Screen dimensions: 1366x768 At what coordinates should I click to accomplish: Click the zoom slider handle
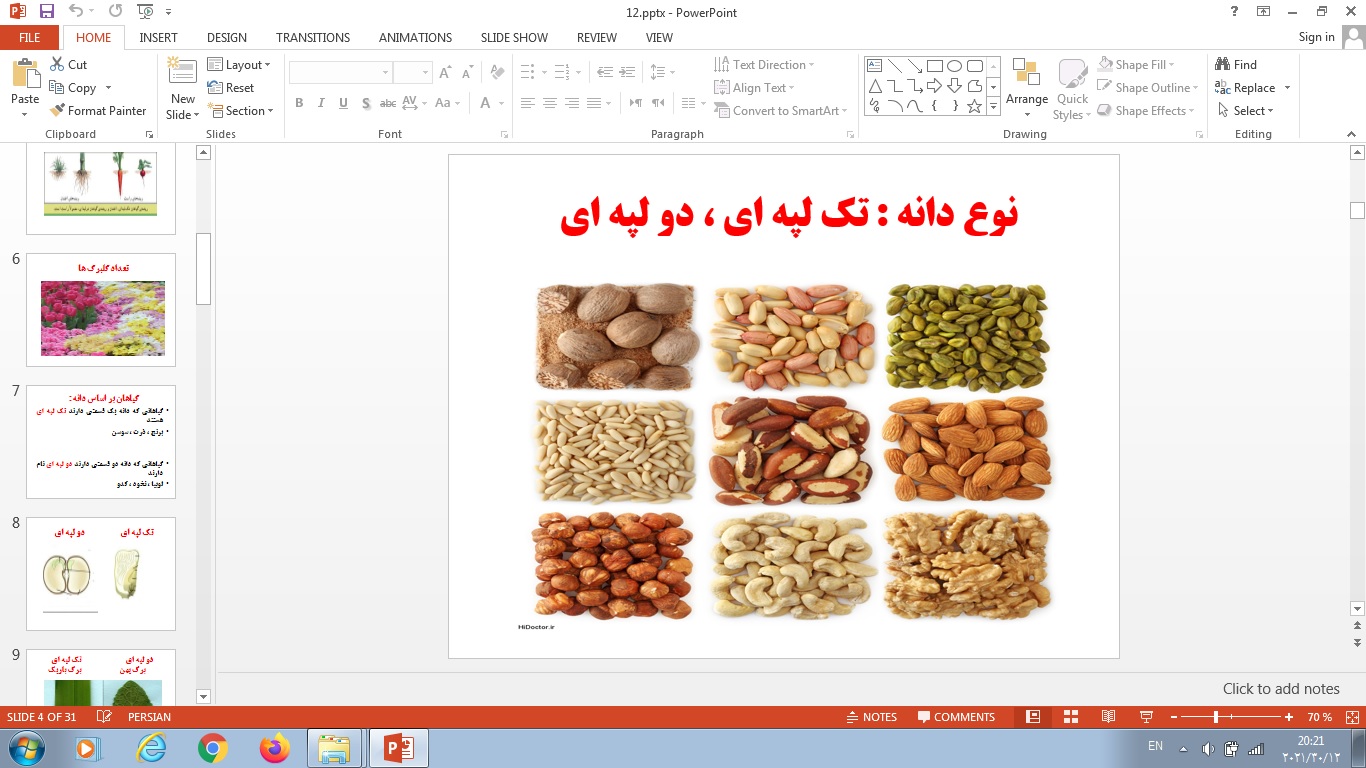point(1216,717)
